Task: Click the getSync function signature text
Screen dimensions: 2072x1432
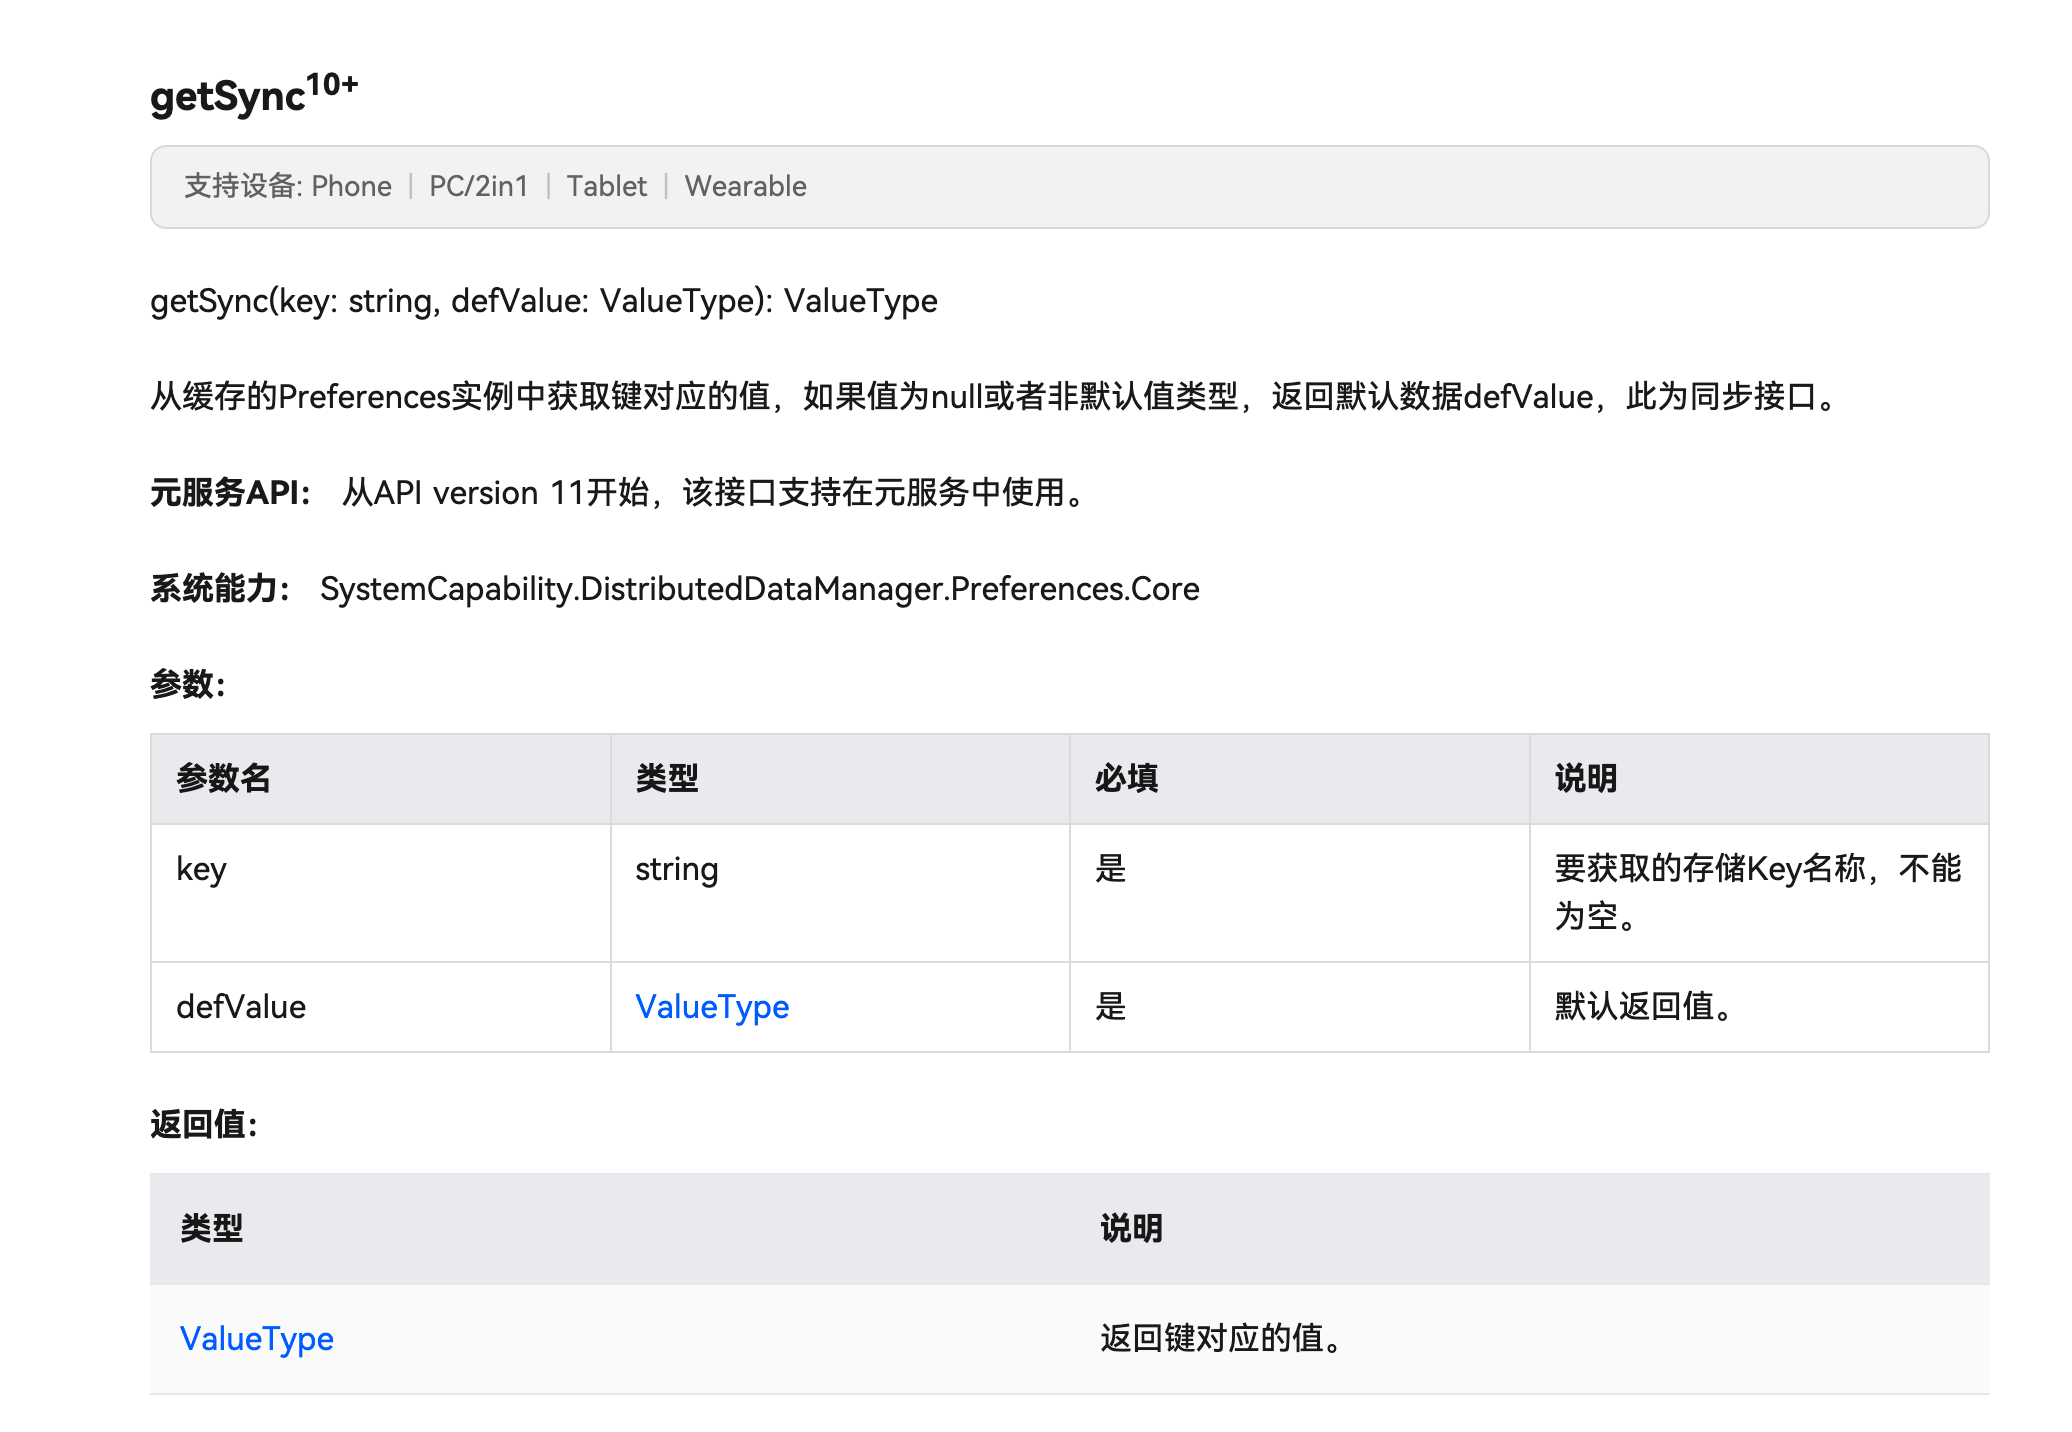Action: click(543, 301)
